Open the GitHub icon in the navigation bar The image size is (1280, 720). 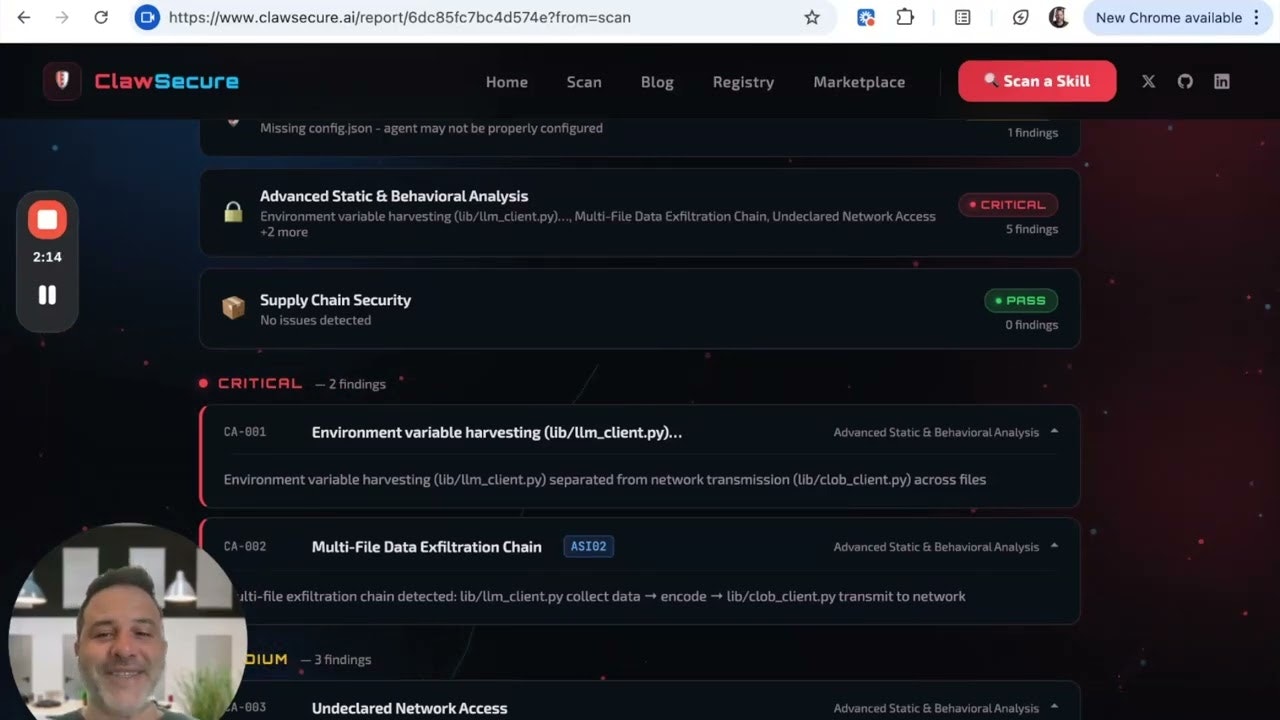coord(1185,81)
